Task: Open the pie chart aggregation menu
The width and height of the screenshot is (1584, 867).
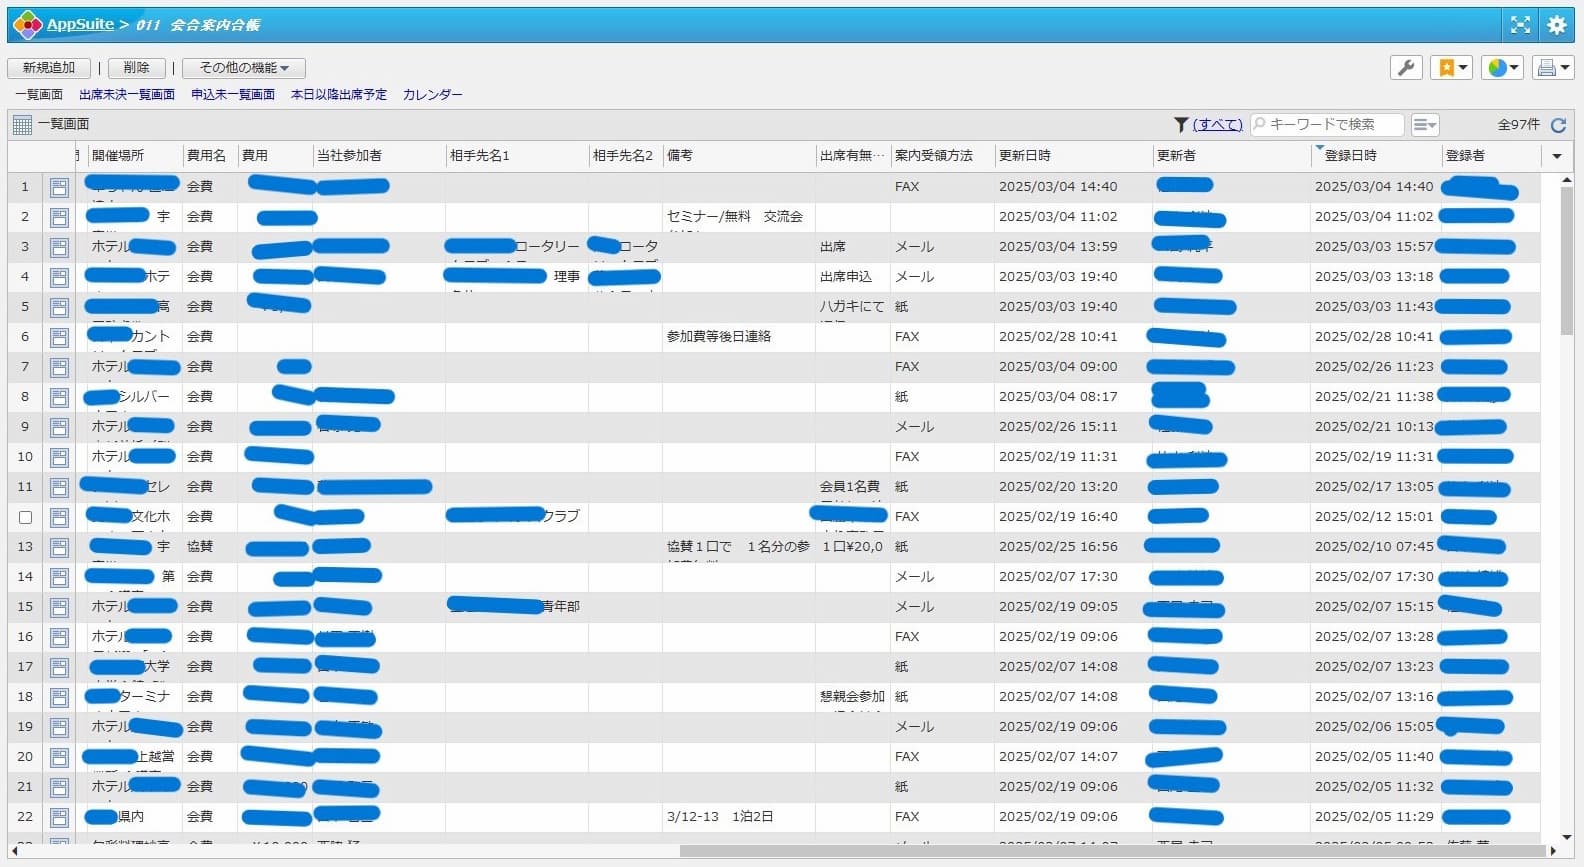Action: [1502, 68]
